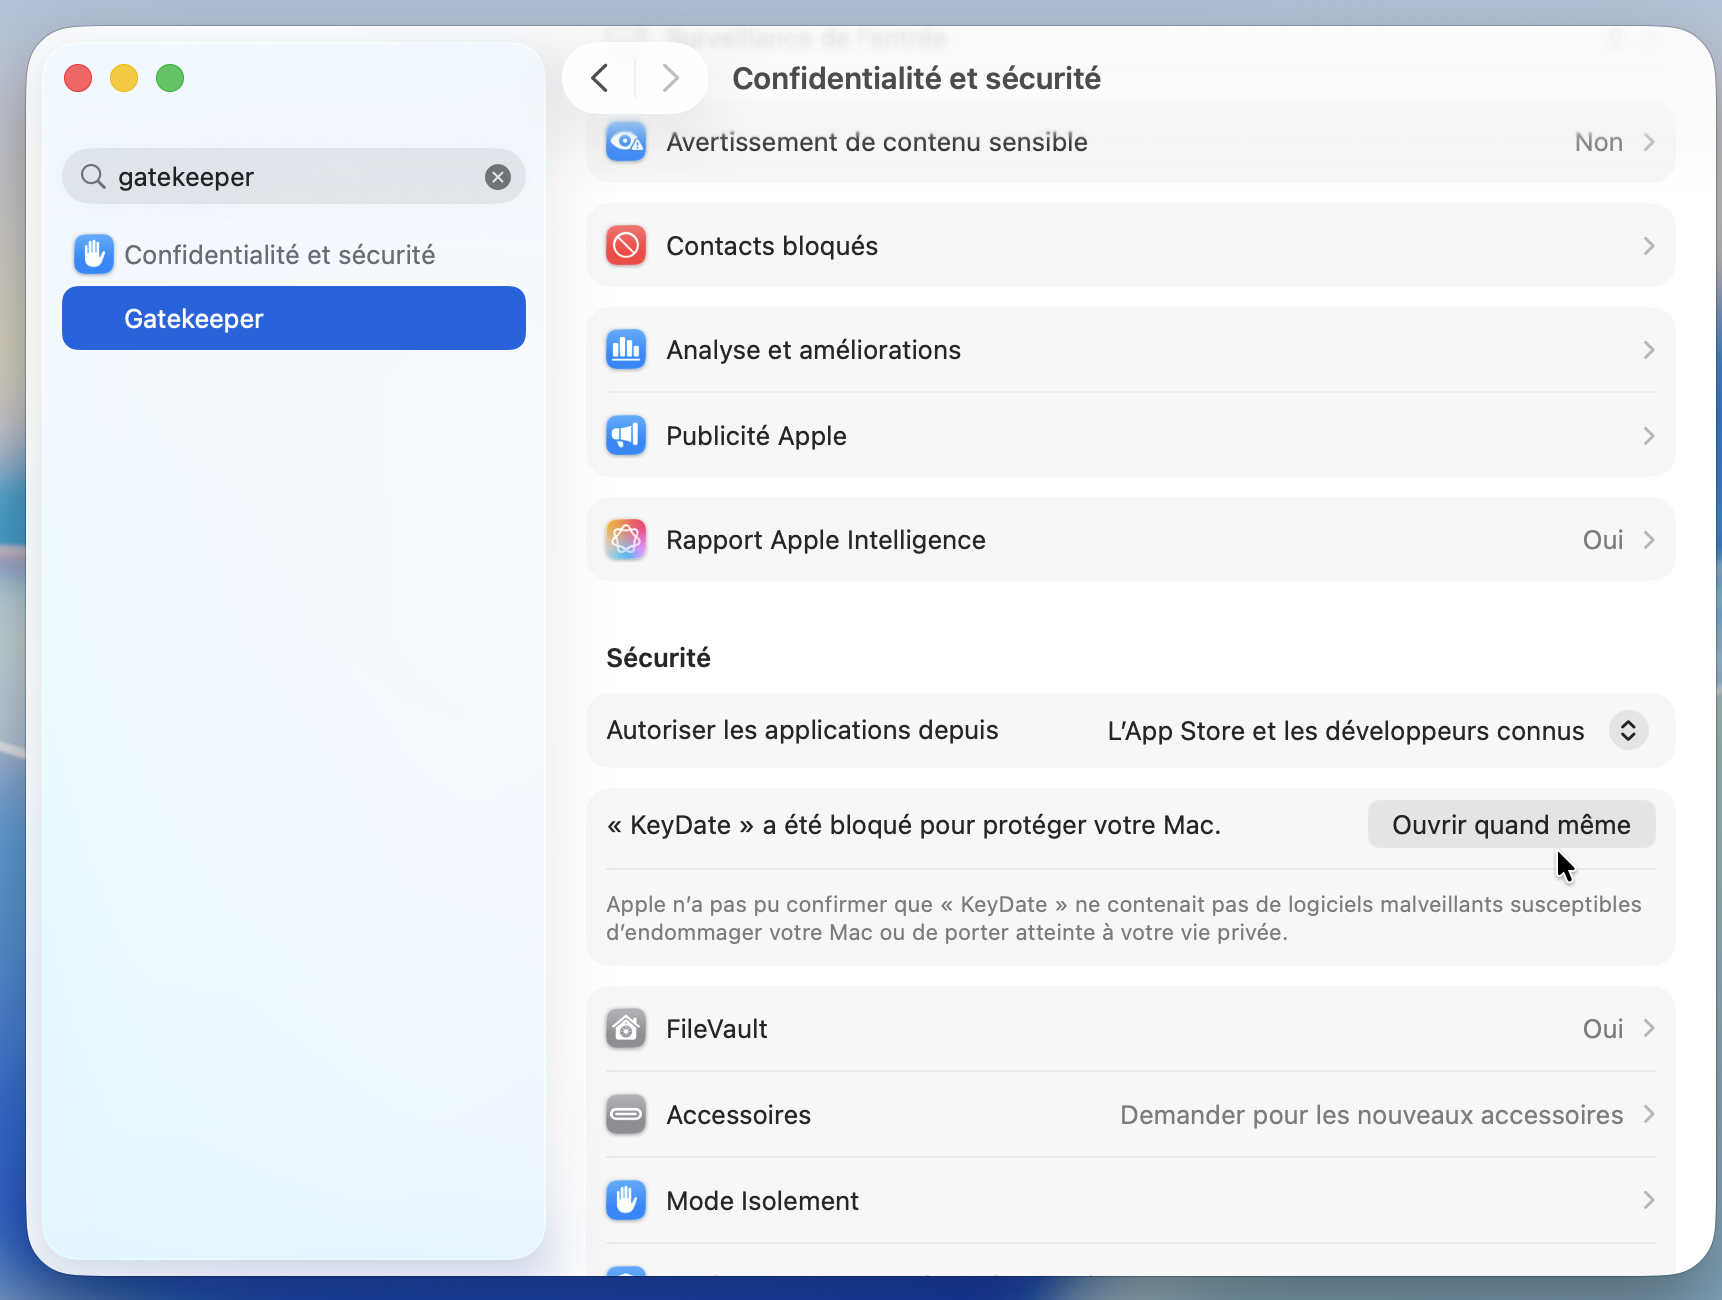Click the Mode Isolement hand icon
This screenshot has height=1300, width=1722.
(626, 1201)
